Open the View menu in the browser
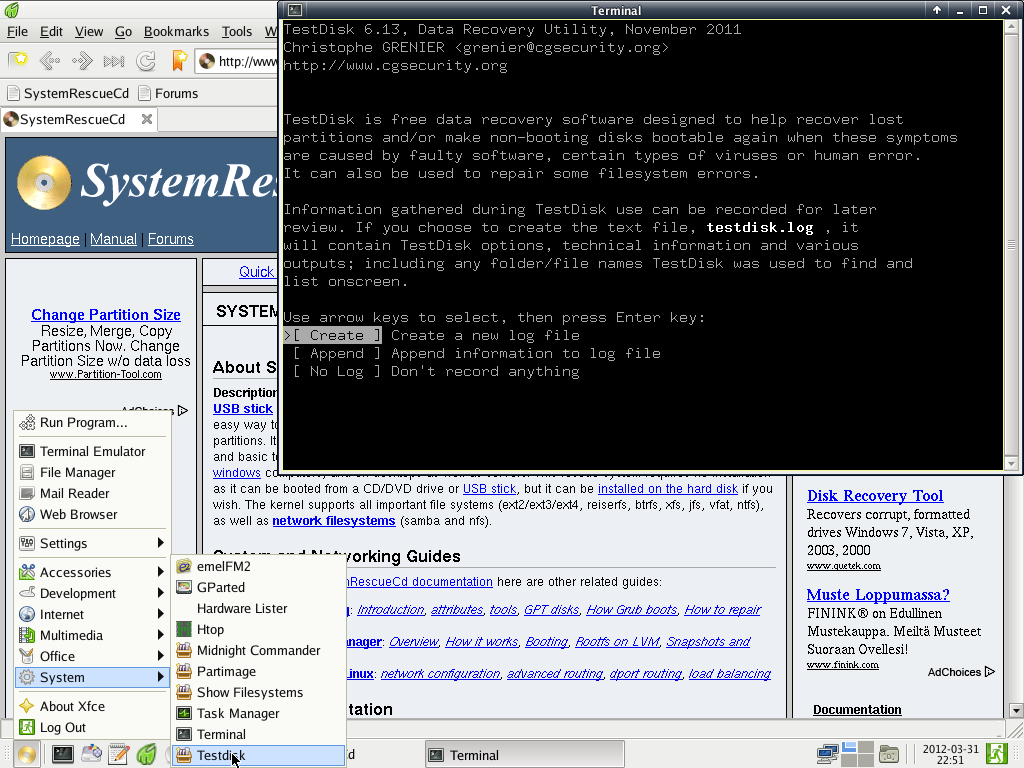This screenshot has height=768, width=1024. [89, 31]
